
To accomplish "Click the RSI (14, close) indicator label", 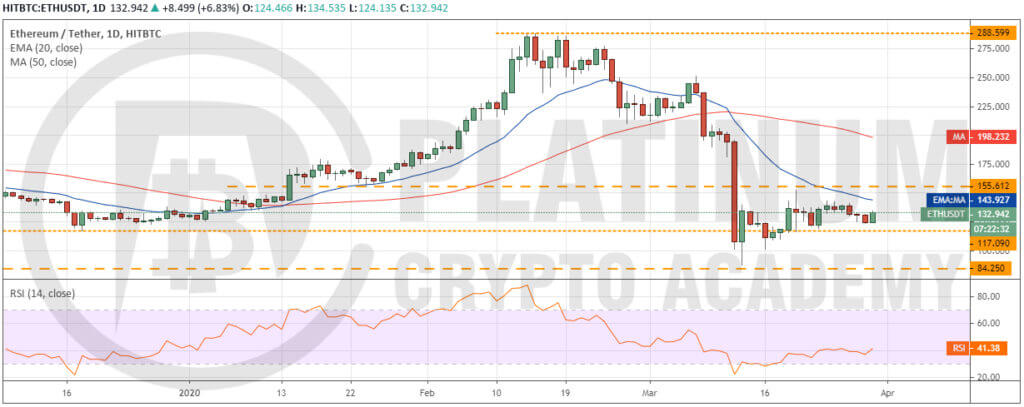I will [42, 294].
